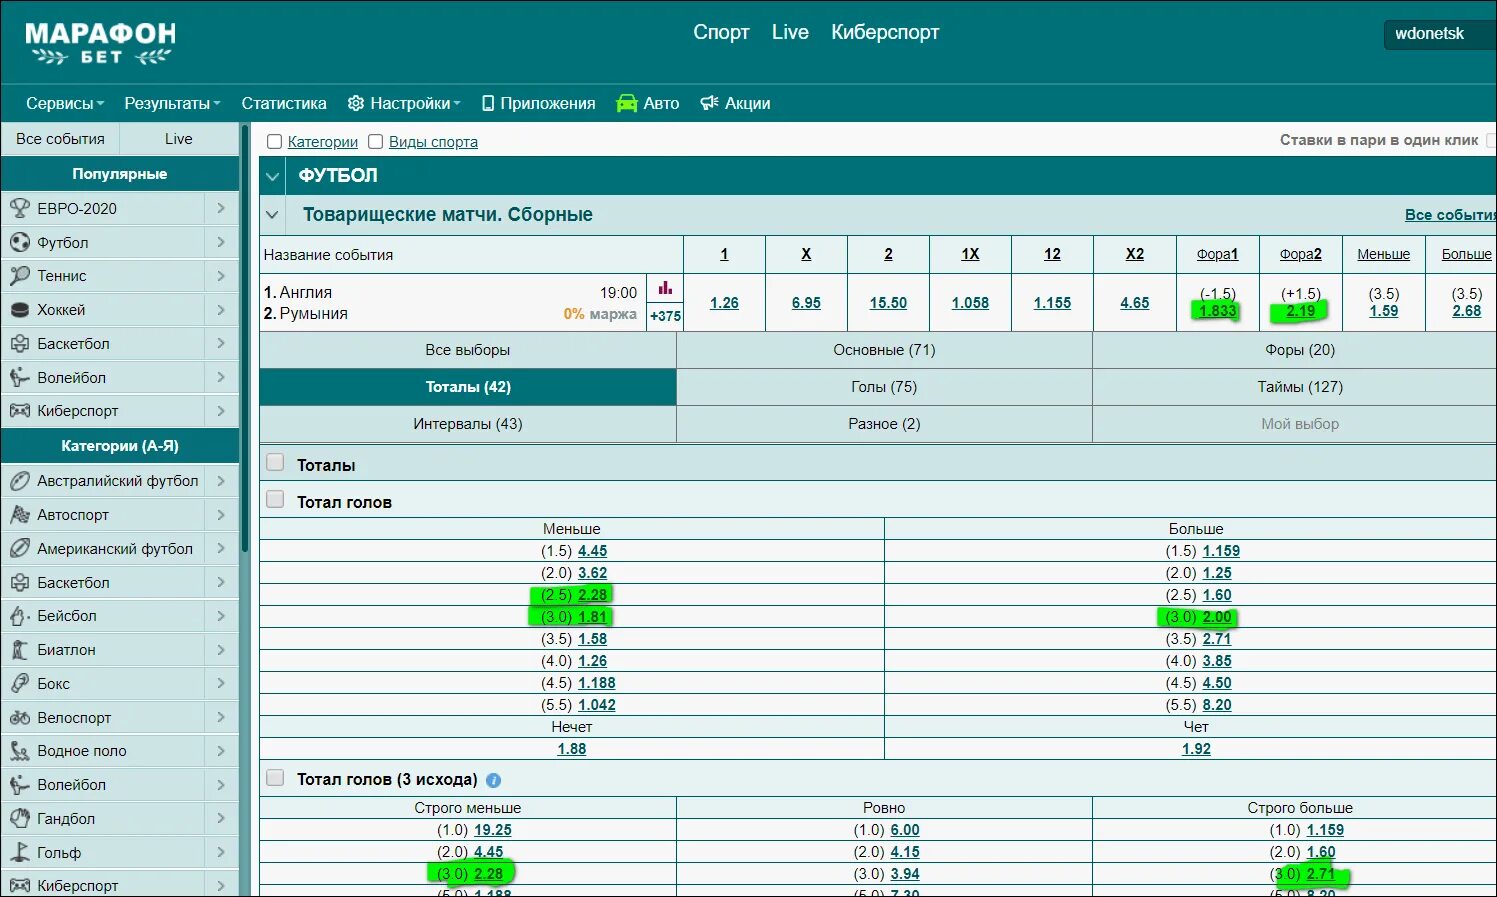The image size is (1497, 897).
Task: Click the hockey puck icon
Action: 20,310
